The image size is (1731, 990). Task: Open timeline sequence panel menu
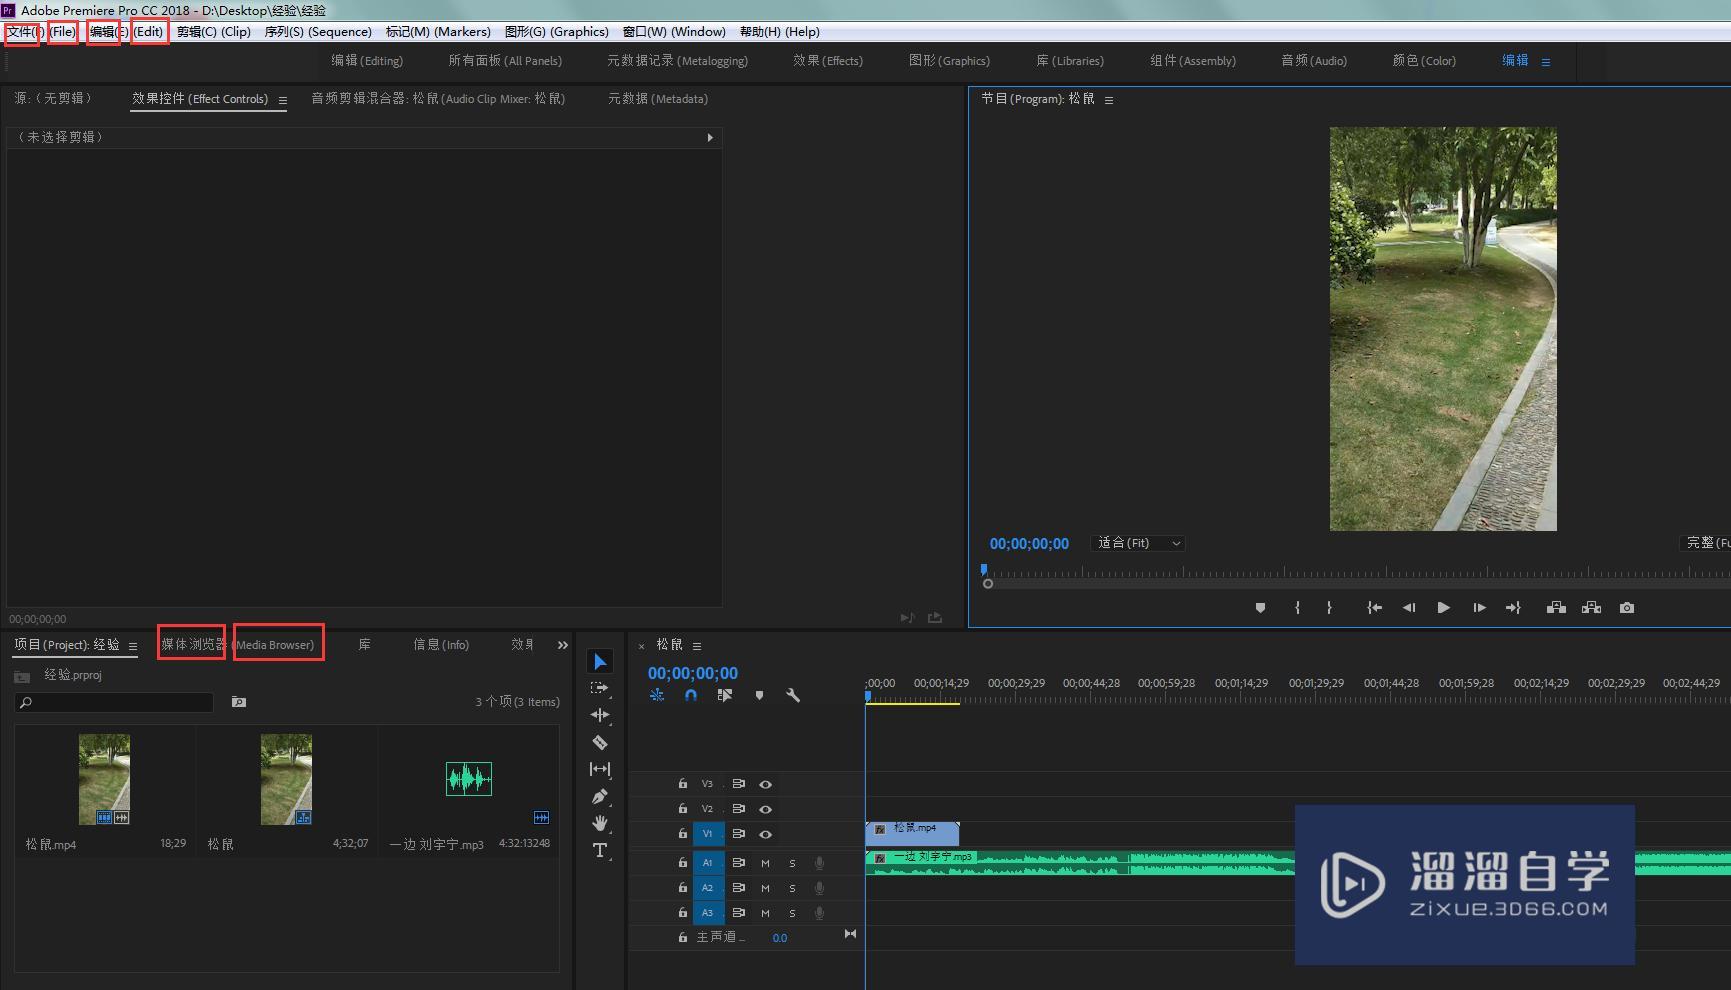click(x=697, y=646)
